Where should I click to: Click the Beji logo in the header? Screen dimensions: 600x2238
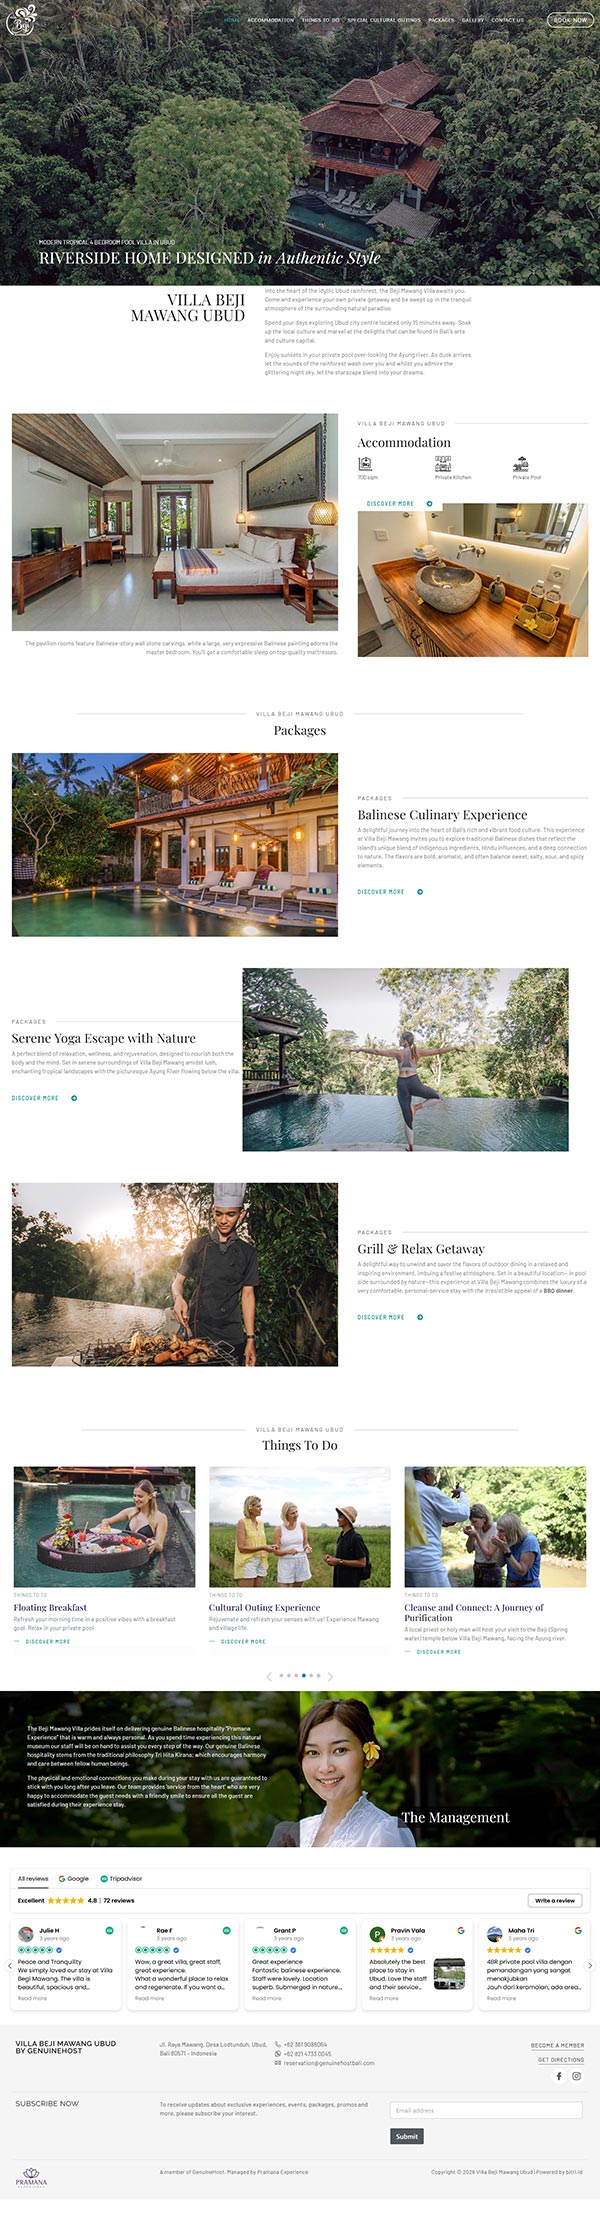[x=21, y=19]
